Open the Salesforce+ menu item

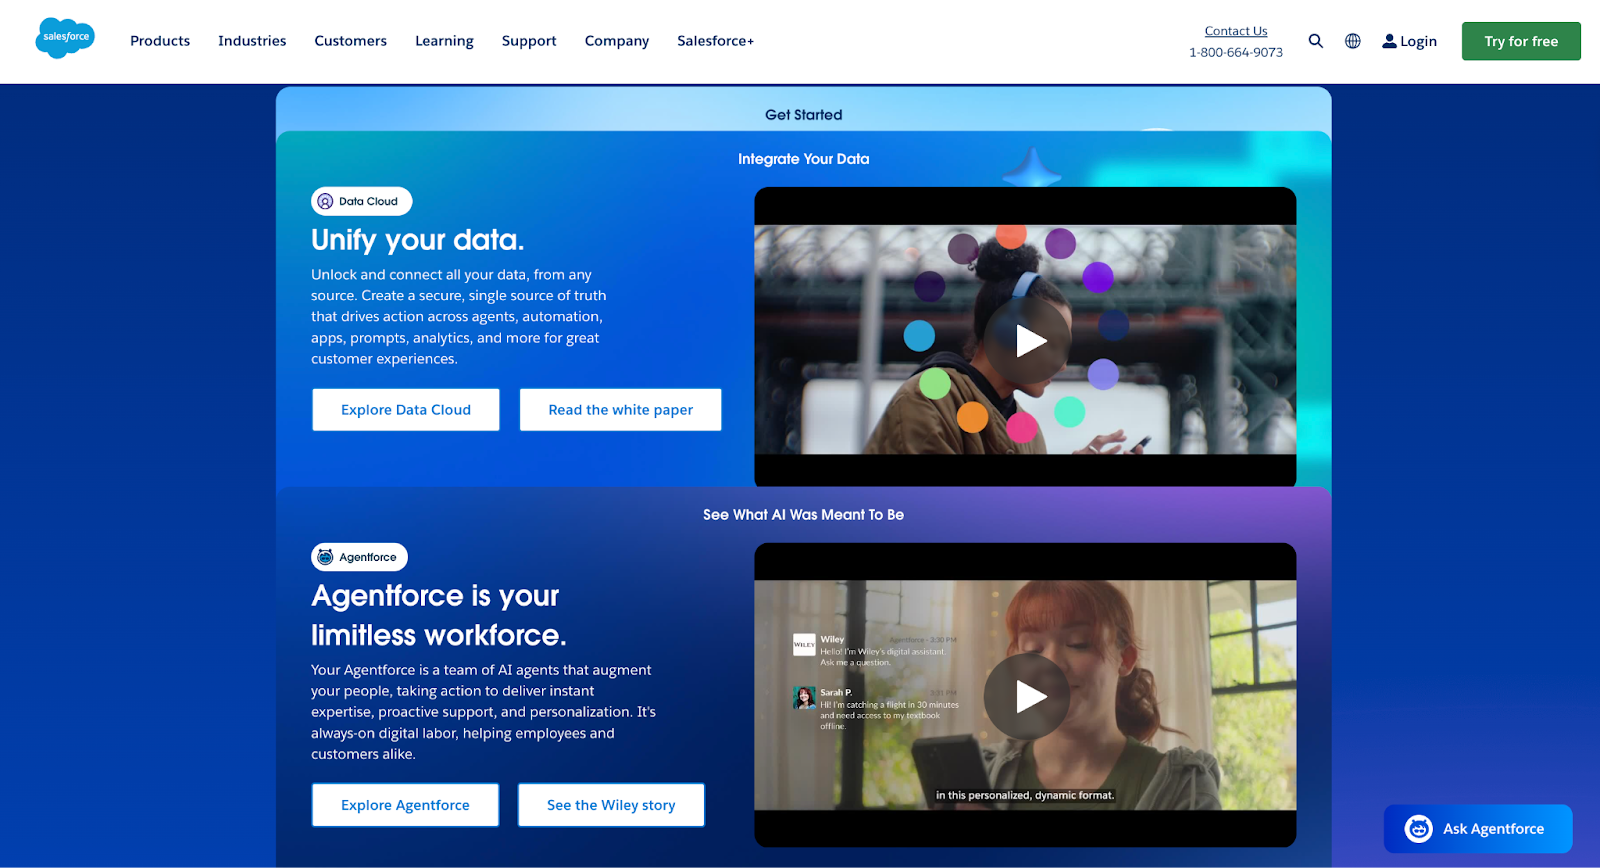pos(715,41)
